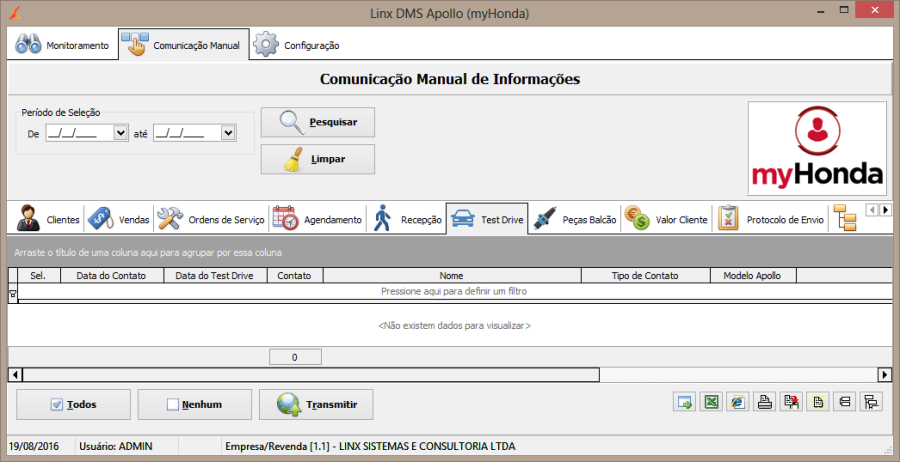
Task: Select the Test Drive tab
Action: pos(487,218)
